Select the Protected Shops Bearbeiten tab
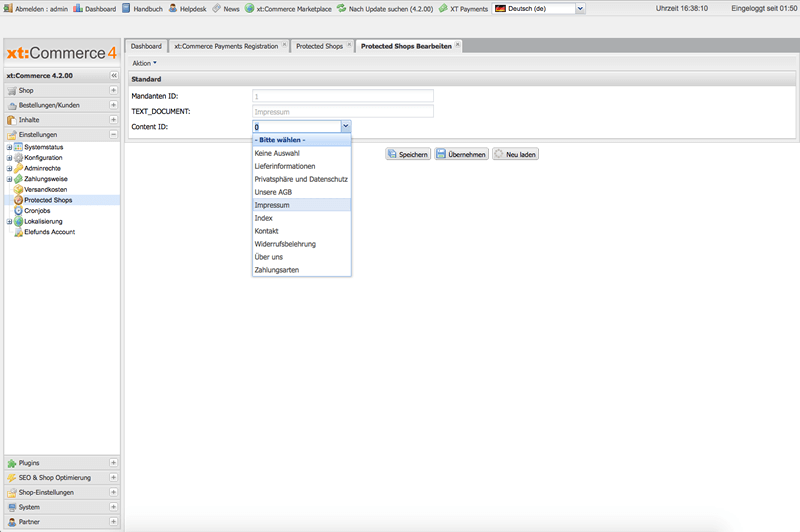The height and width of the screenshot is (532, 800). point(406,46)
